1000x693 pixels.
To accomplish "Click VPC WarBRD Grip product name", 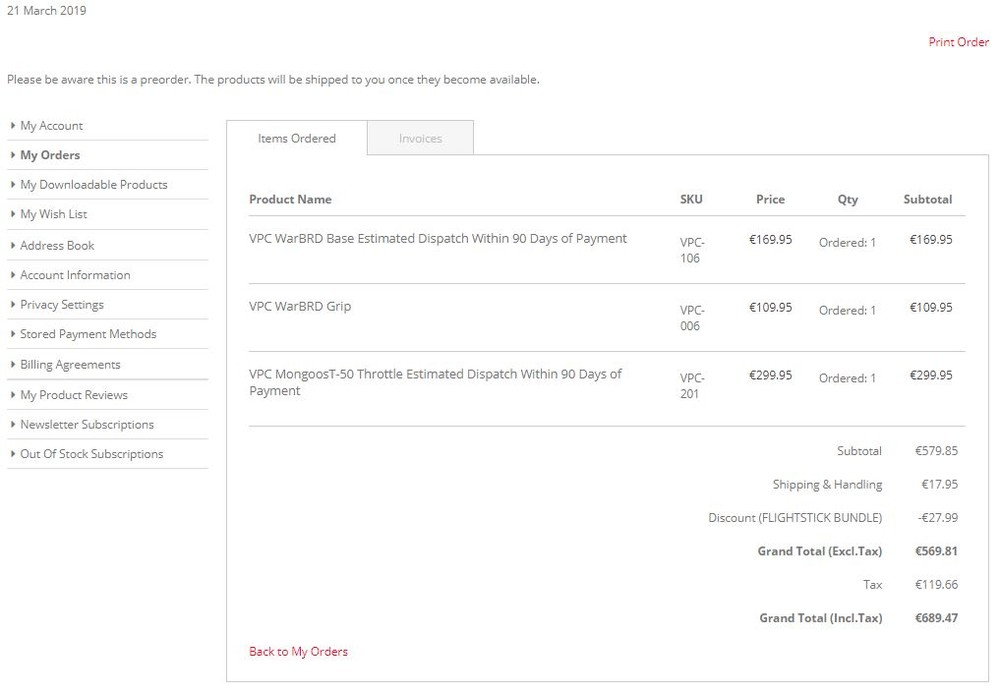I will 300,307.
